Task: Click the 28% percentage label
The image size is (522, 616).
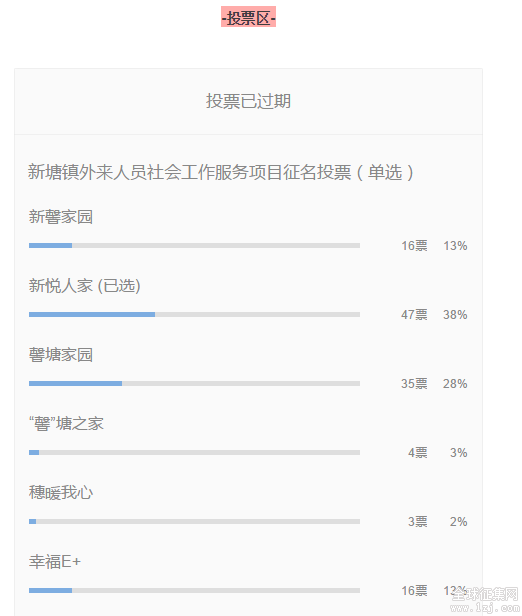Action: coord(455,384)
